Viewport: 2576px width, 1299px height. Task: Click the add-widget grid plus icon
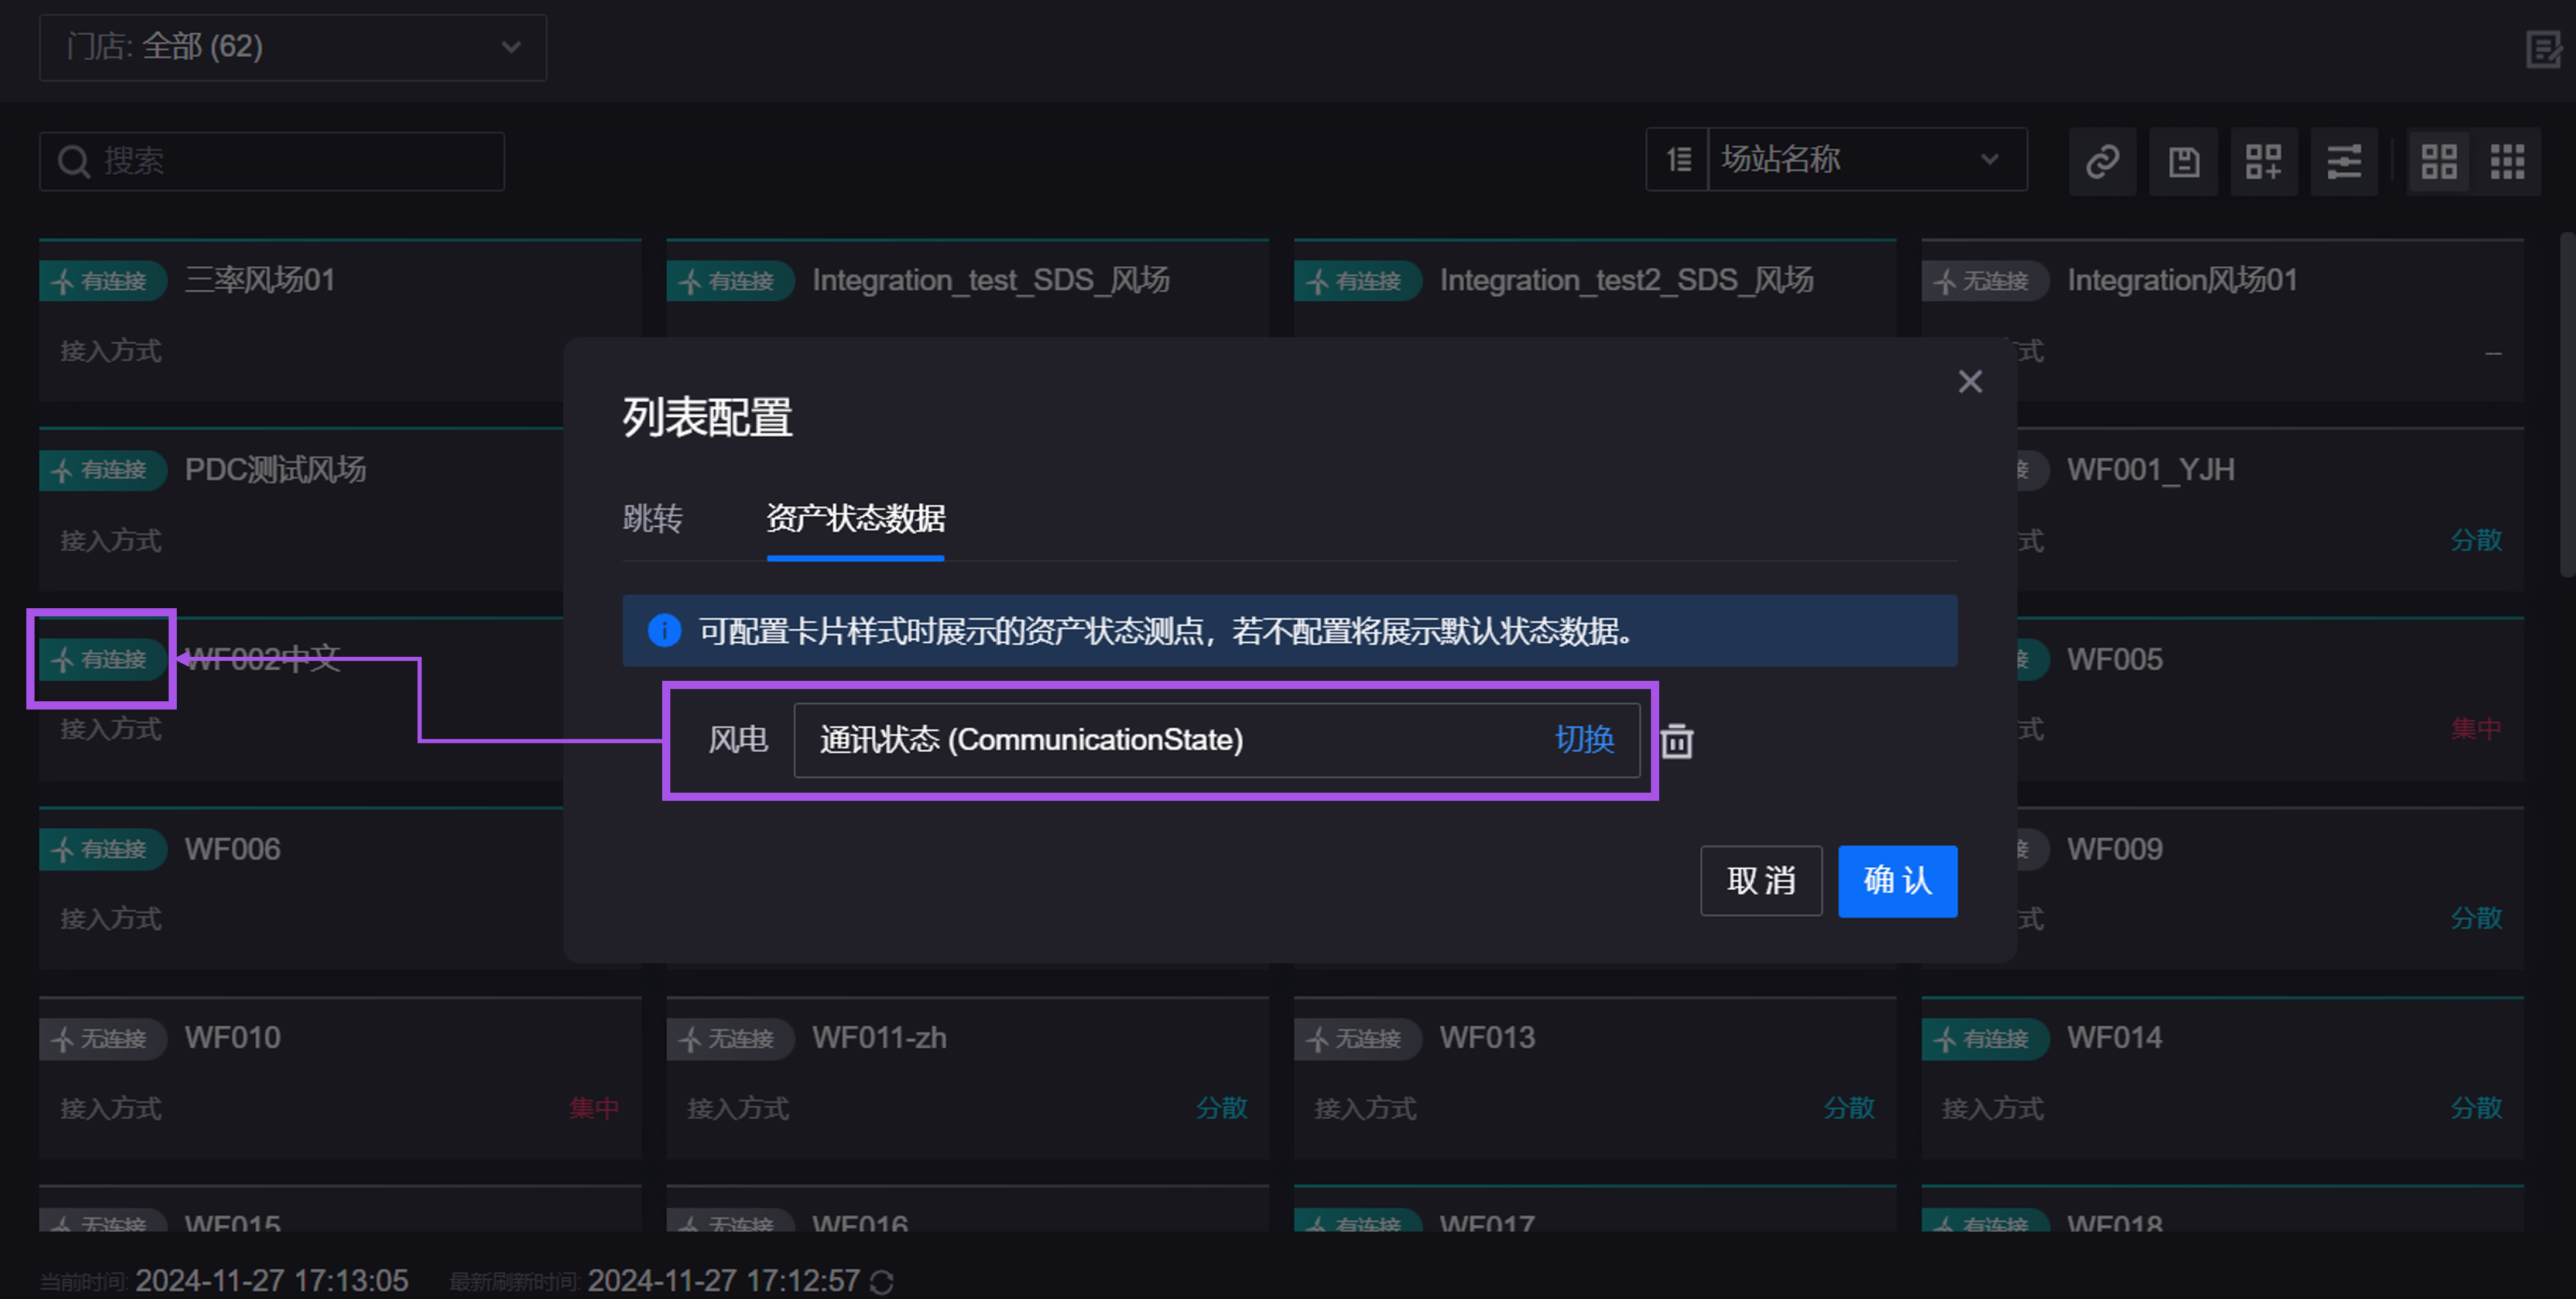[2263, 161]
